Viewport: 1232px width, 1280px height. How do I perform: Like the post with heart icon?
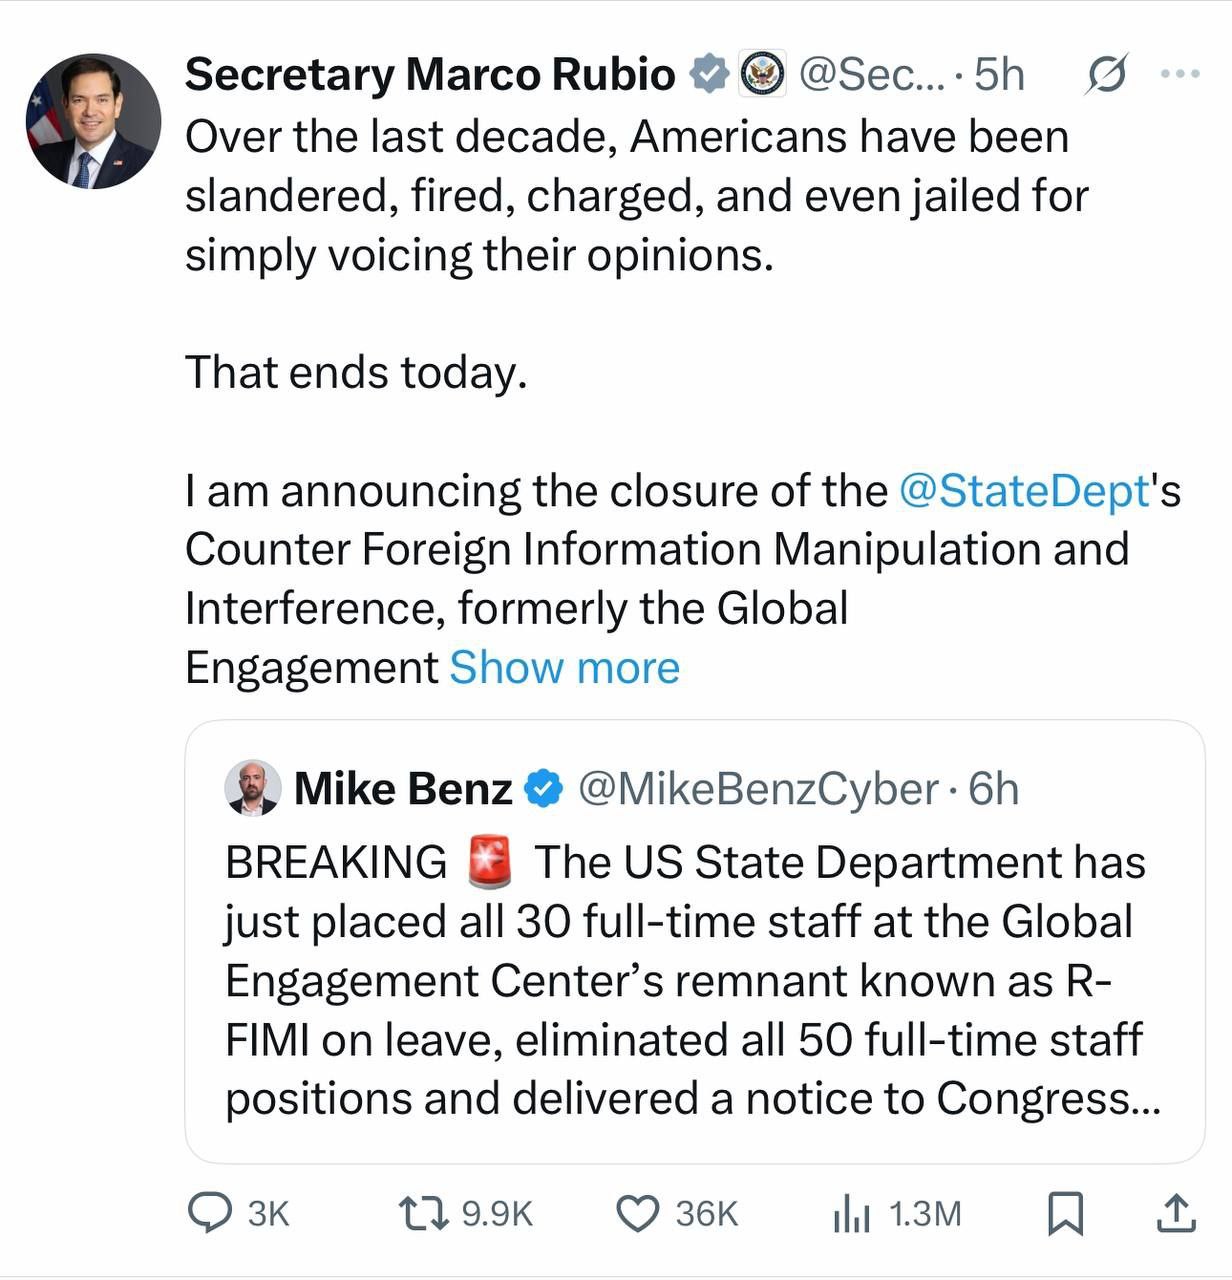(x=637, y=1213)
